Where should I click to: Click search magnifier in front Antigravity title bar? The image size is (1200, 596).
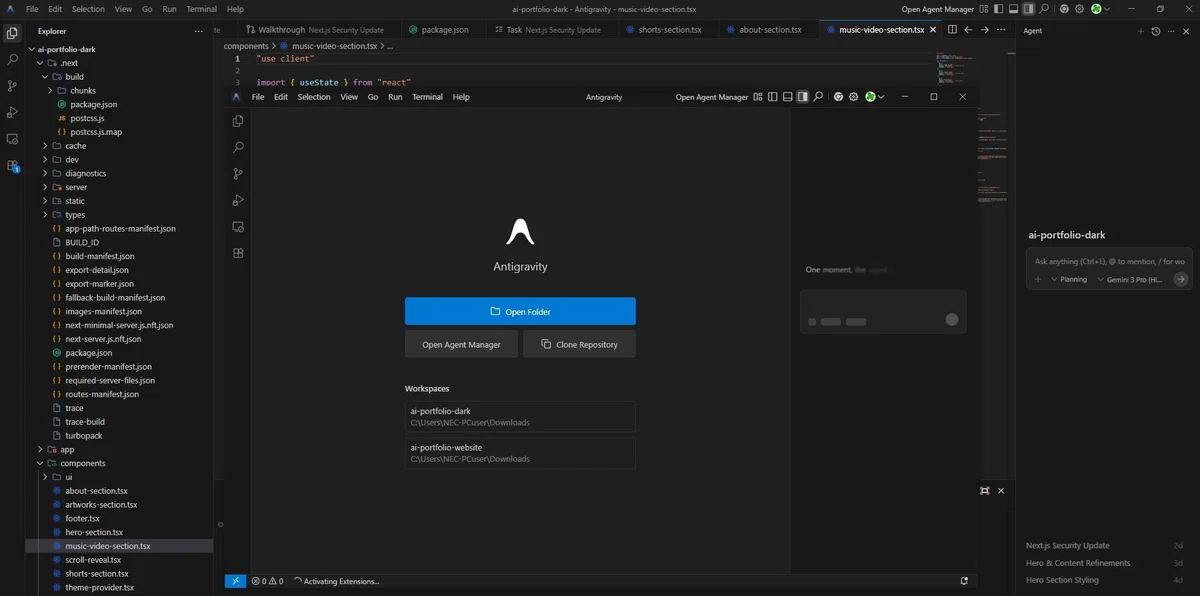[818, 97]
